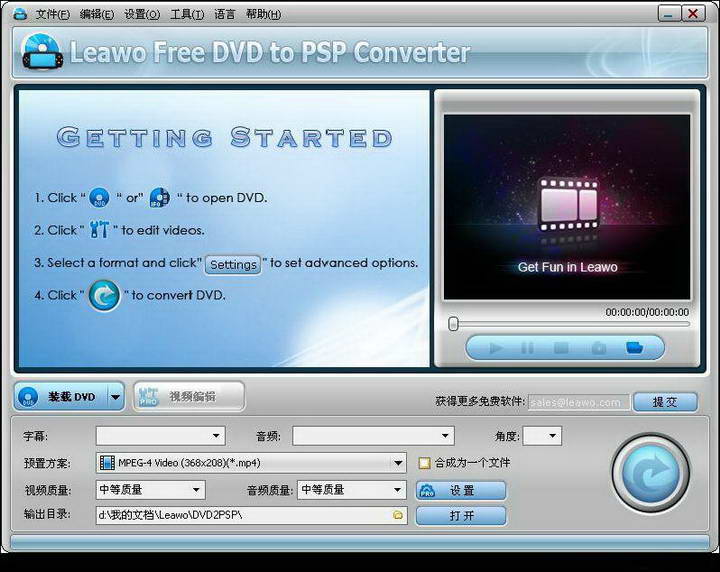720x572 pixels.
Task: Click the IFO folder icon in step 1
Action: (159, 197)
